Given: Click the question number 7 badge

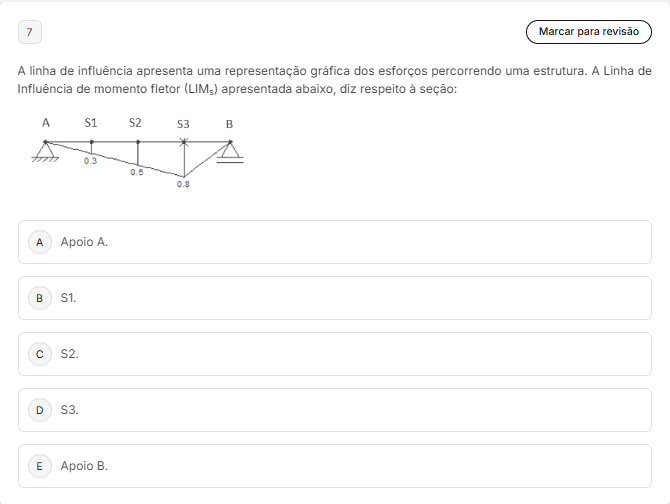Looking at the screenshot, I should point(29,32).
